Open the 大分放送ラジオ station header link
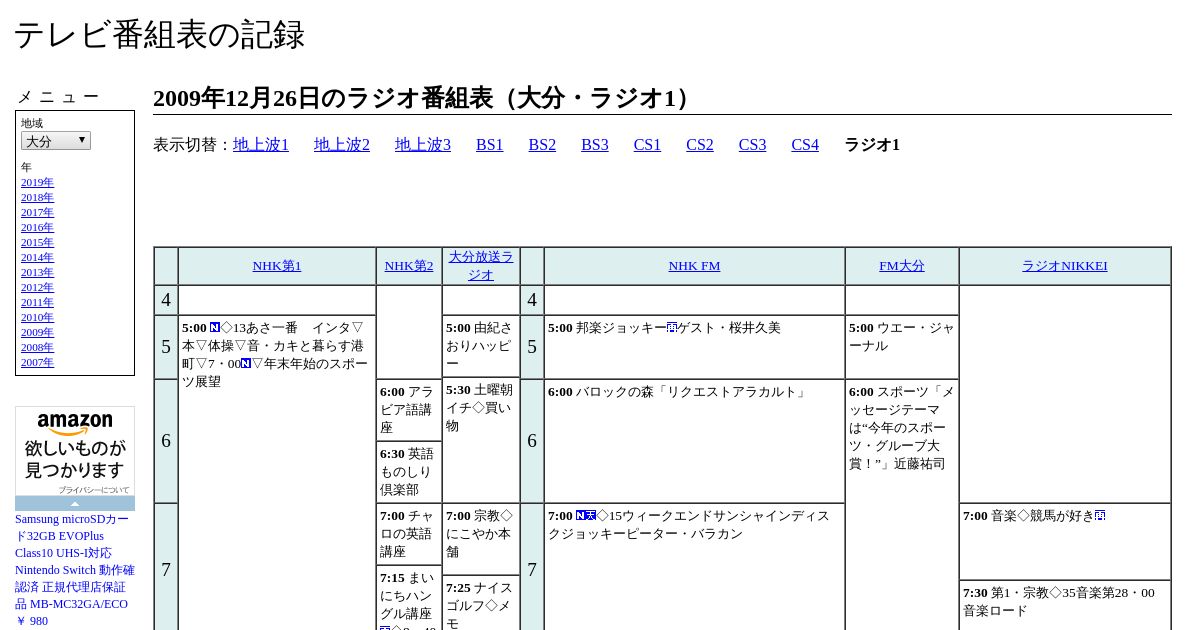The image size is (1200, 630). (481, 266)
